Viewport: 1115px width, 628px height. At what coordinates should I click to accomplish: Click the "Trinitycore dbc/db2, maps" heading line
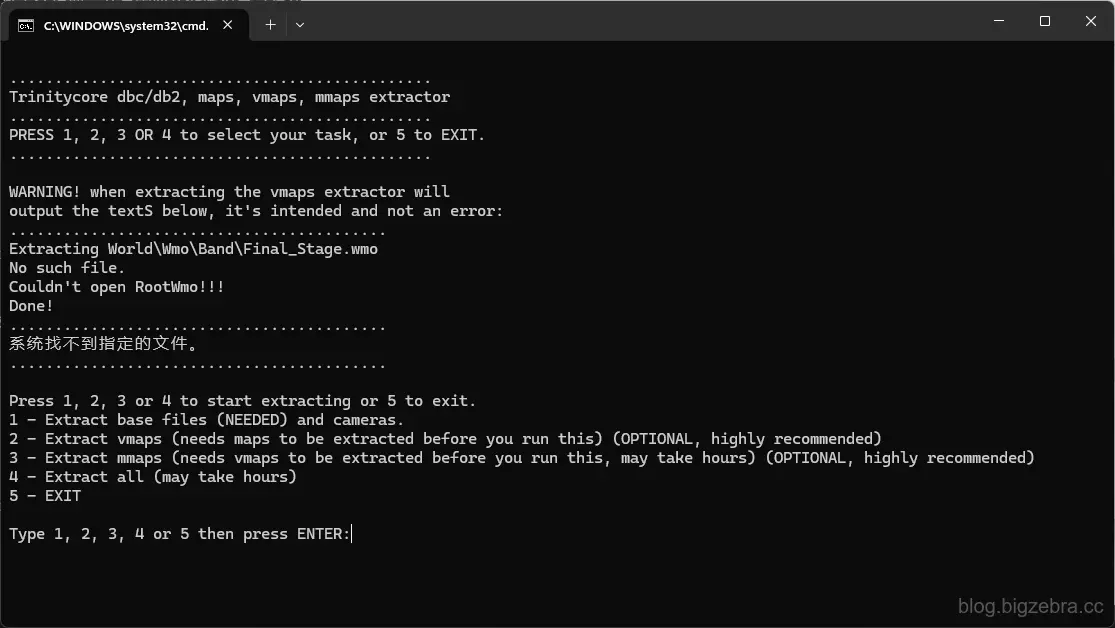tap(230, 97)
